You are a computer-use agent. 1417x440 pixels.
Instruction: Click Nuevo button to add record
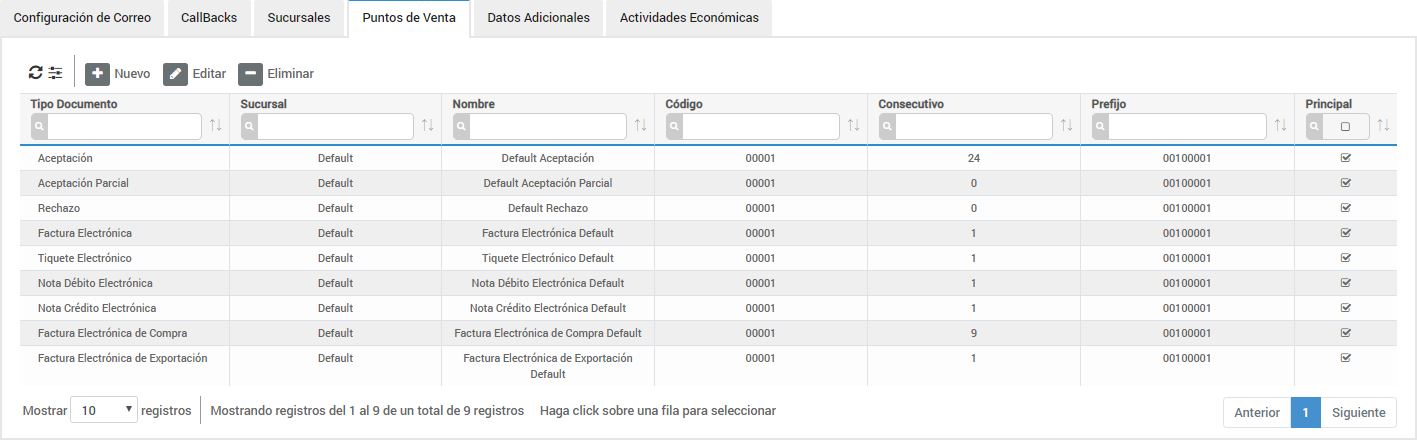118,74
